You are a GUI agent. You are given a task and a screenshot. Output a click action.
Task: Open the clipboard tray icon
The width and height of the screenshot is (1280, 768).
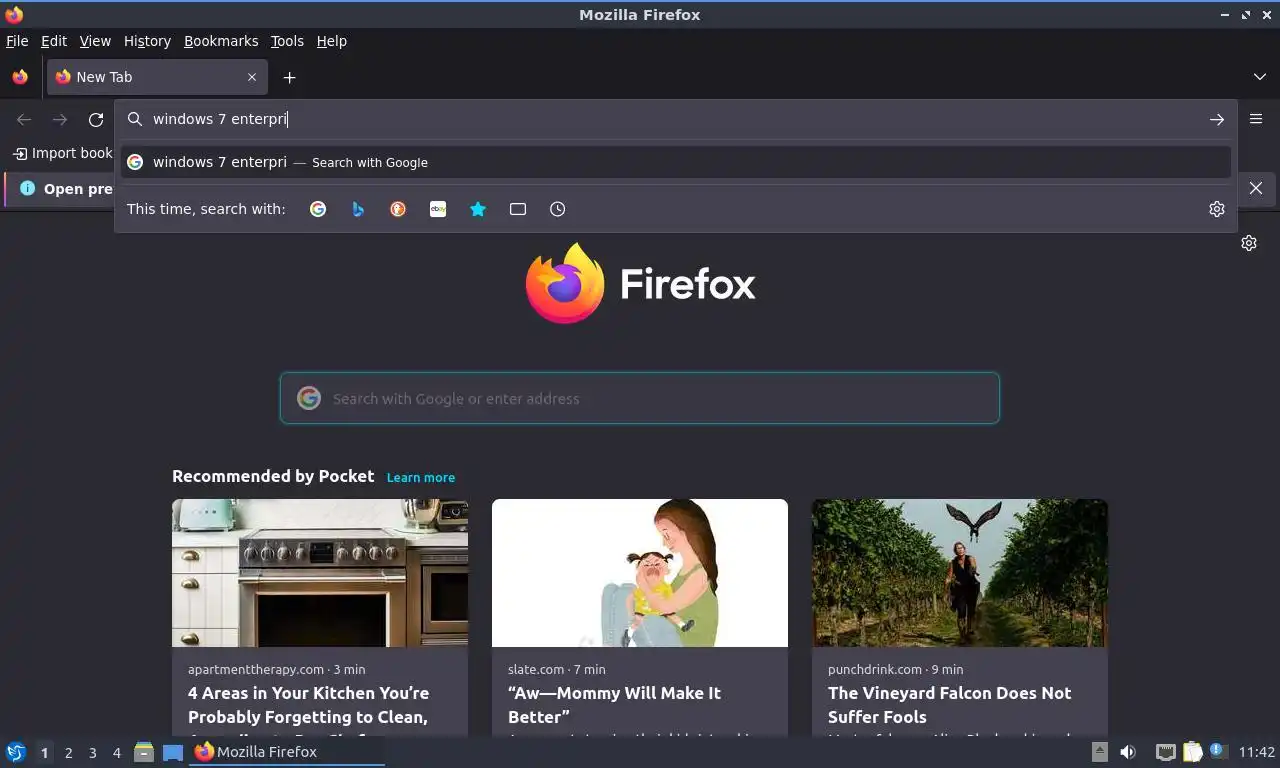pyautogui.click(x=1192, y=752)
